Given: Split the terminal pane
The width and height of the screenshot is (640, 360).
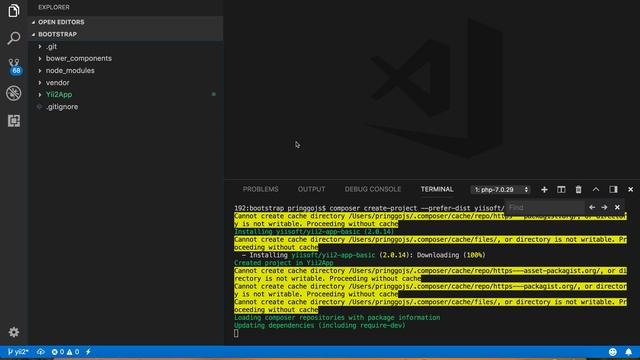Looking at the screenshot, I should pos(561,189).
